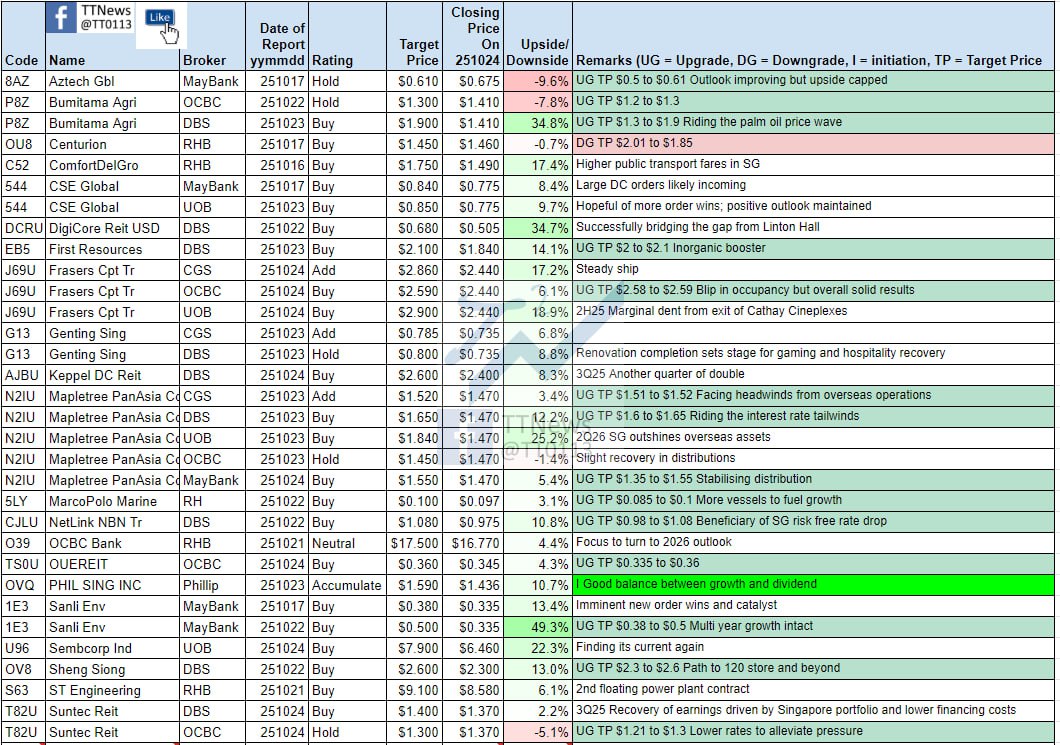This screenshot has width=1060, height=745.
Task: Click the Centurion downgrade remark cell
Action: pos(813,144)
